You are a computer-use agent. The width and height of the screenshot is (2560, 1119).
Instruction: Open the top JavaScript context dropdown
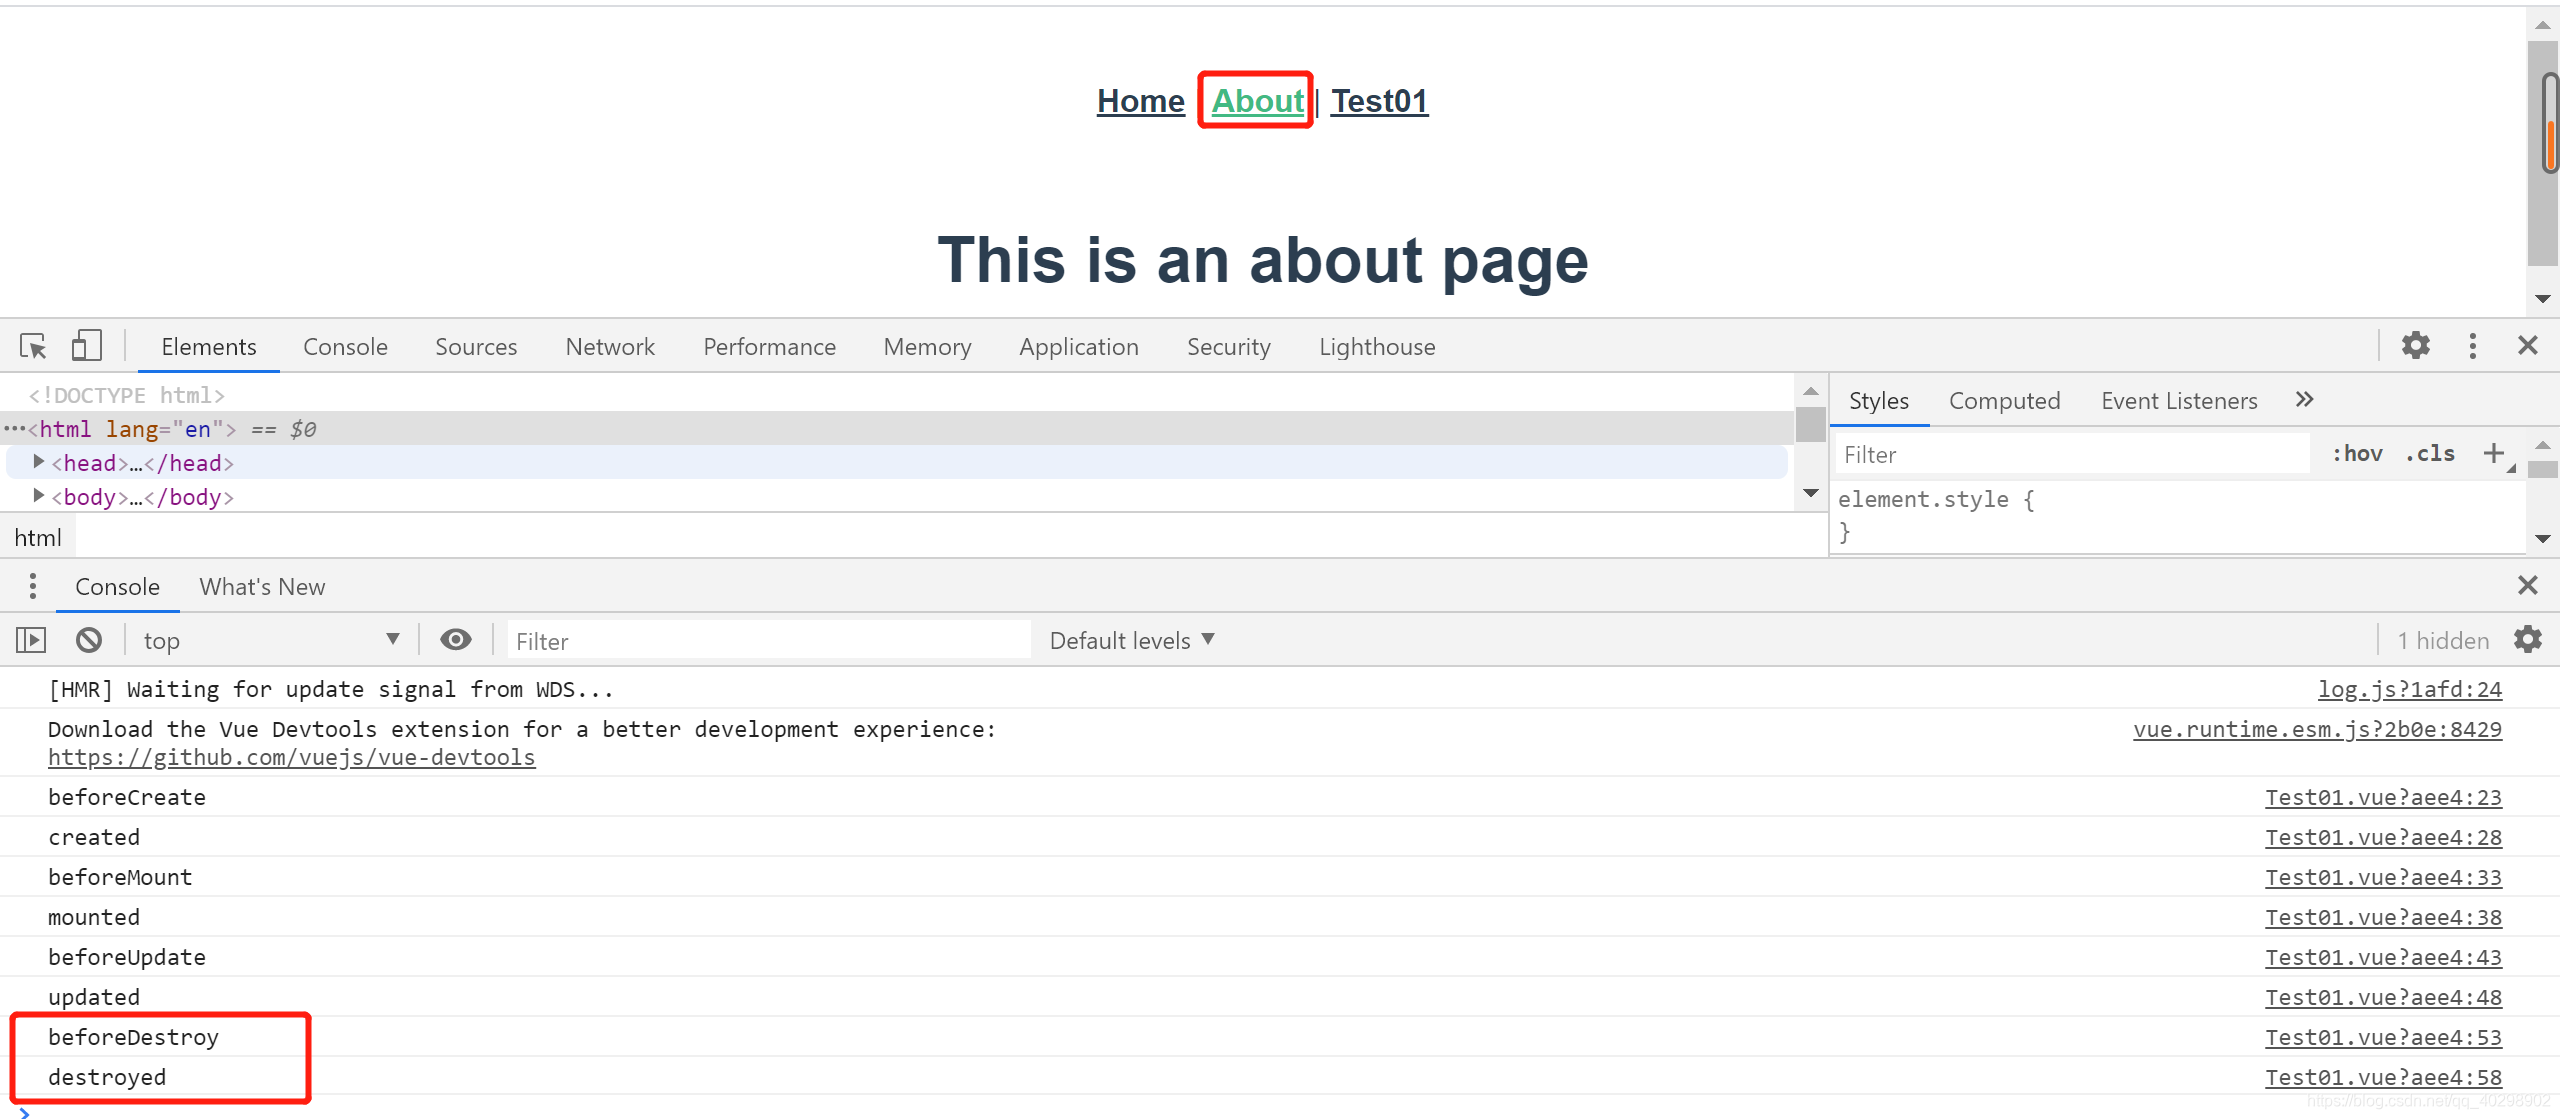[271, 640]
